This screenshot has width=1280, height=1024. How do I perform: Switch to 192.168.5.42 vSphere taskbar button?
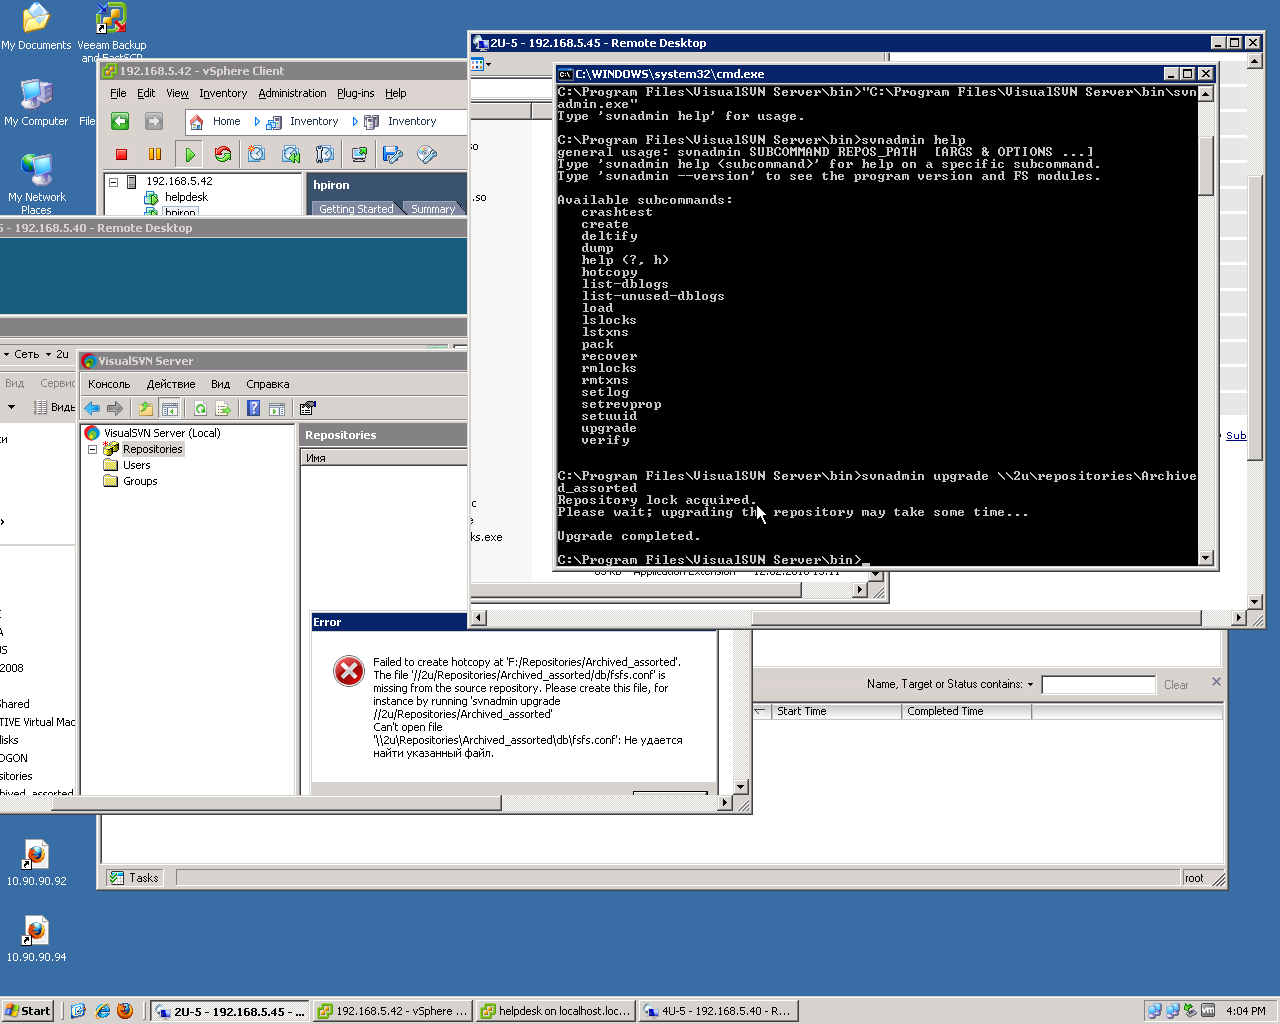pos(392,1011)
